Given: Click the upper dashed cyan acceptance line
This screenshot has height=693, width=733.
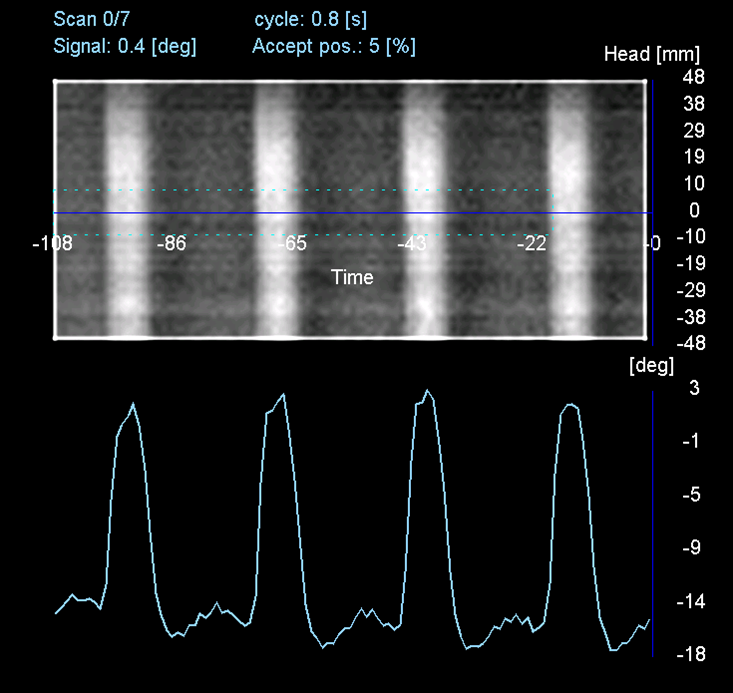Looking at the screenshot, I should point(300,190).
